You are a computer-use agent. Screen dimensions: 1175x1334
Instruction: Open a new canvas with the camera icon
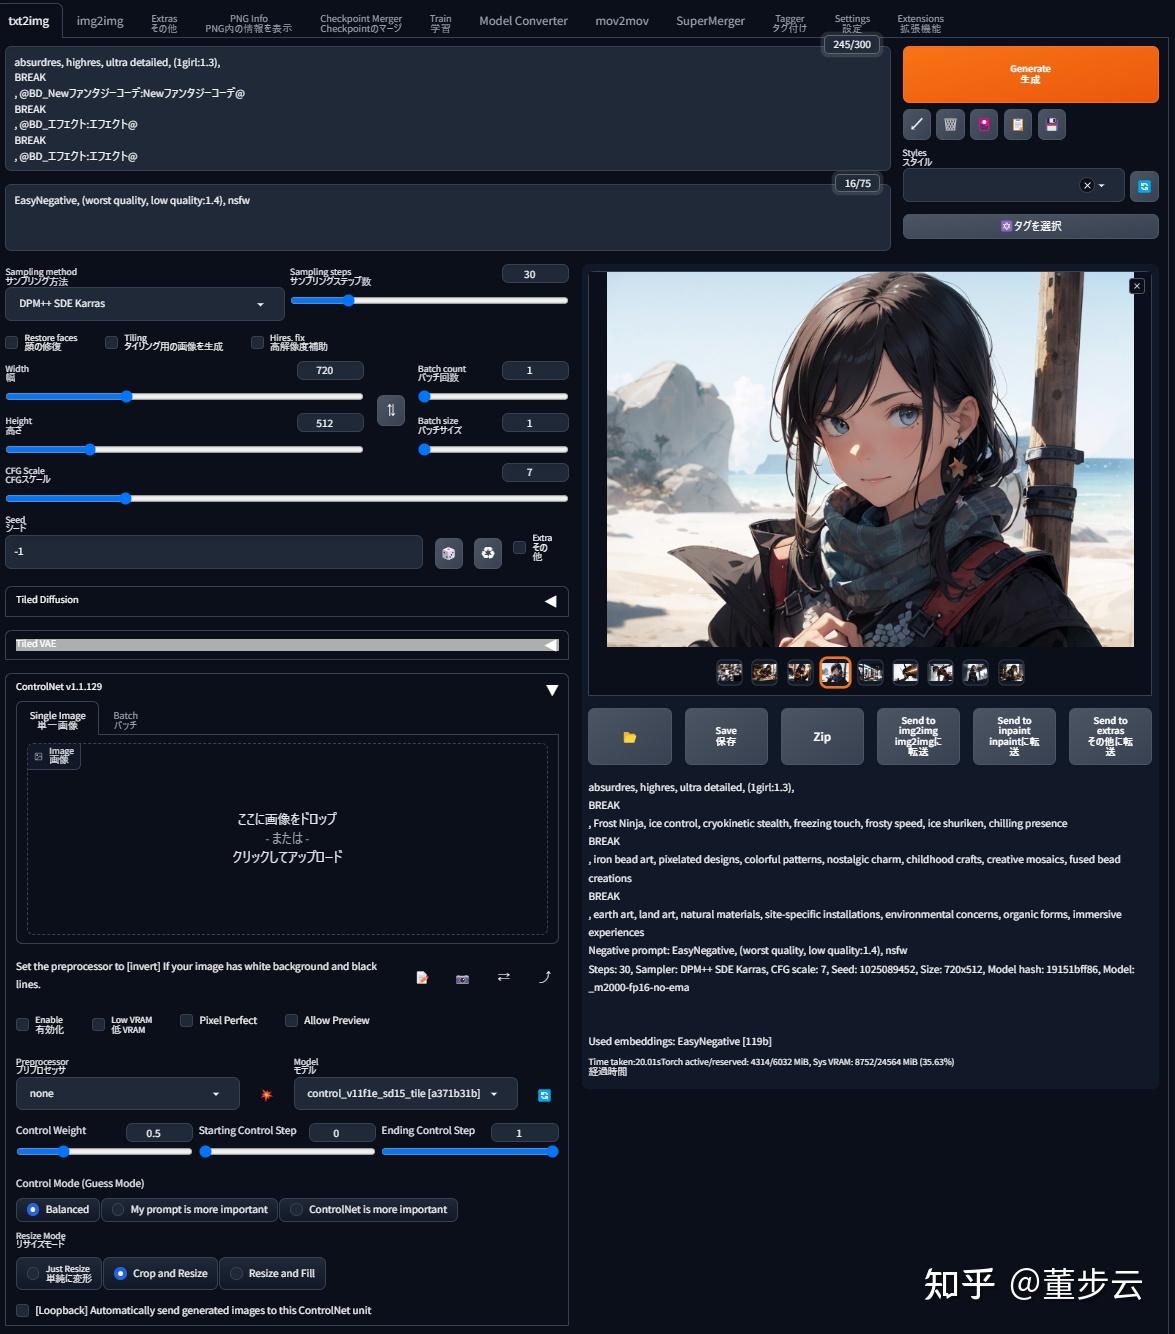(463, 978)
